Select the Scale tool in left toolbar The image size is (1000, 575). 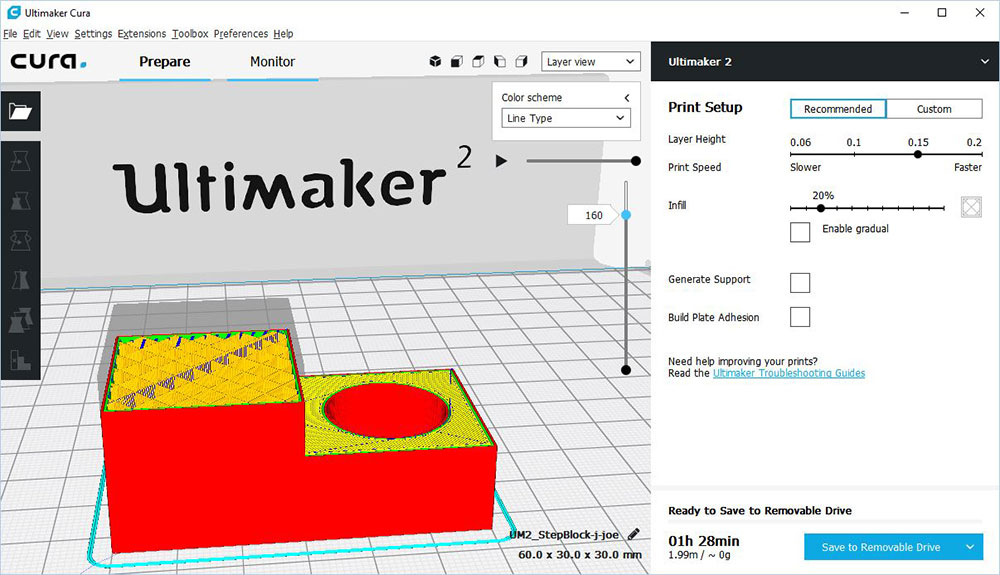coord(20,200)
